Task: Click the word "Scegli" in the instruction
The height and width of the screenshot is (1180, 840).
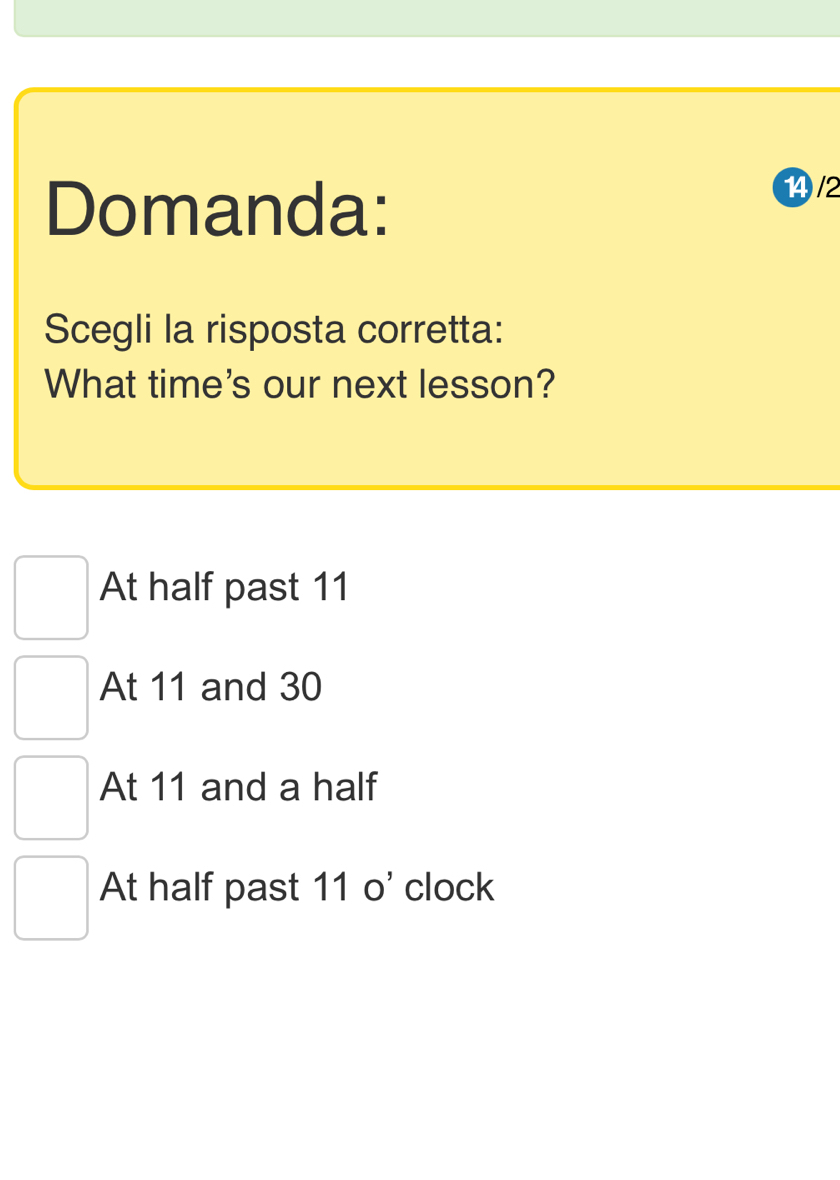Action: click(92, 328)
